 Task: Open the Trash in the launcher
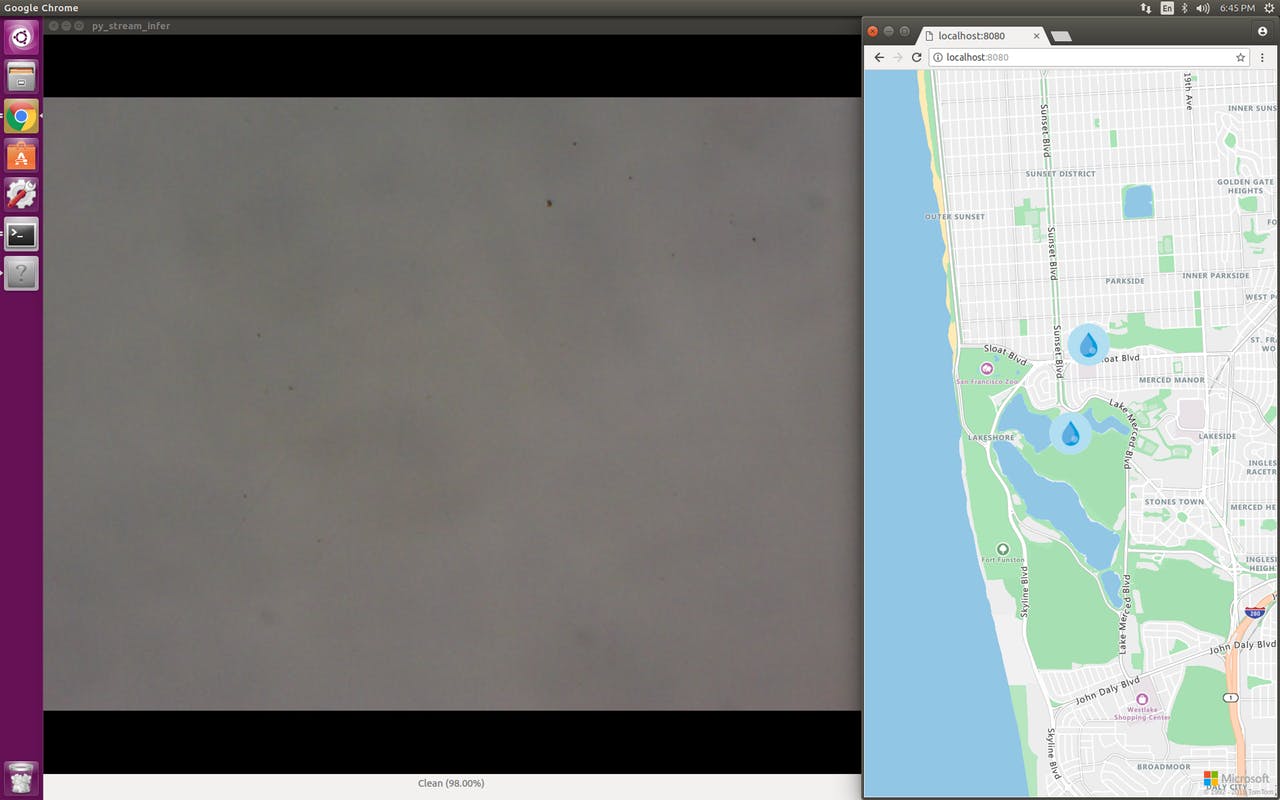point(21,778)
